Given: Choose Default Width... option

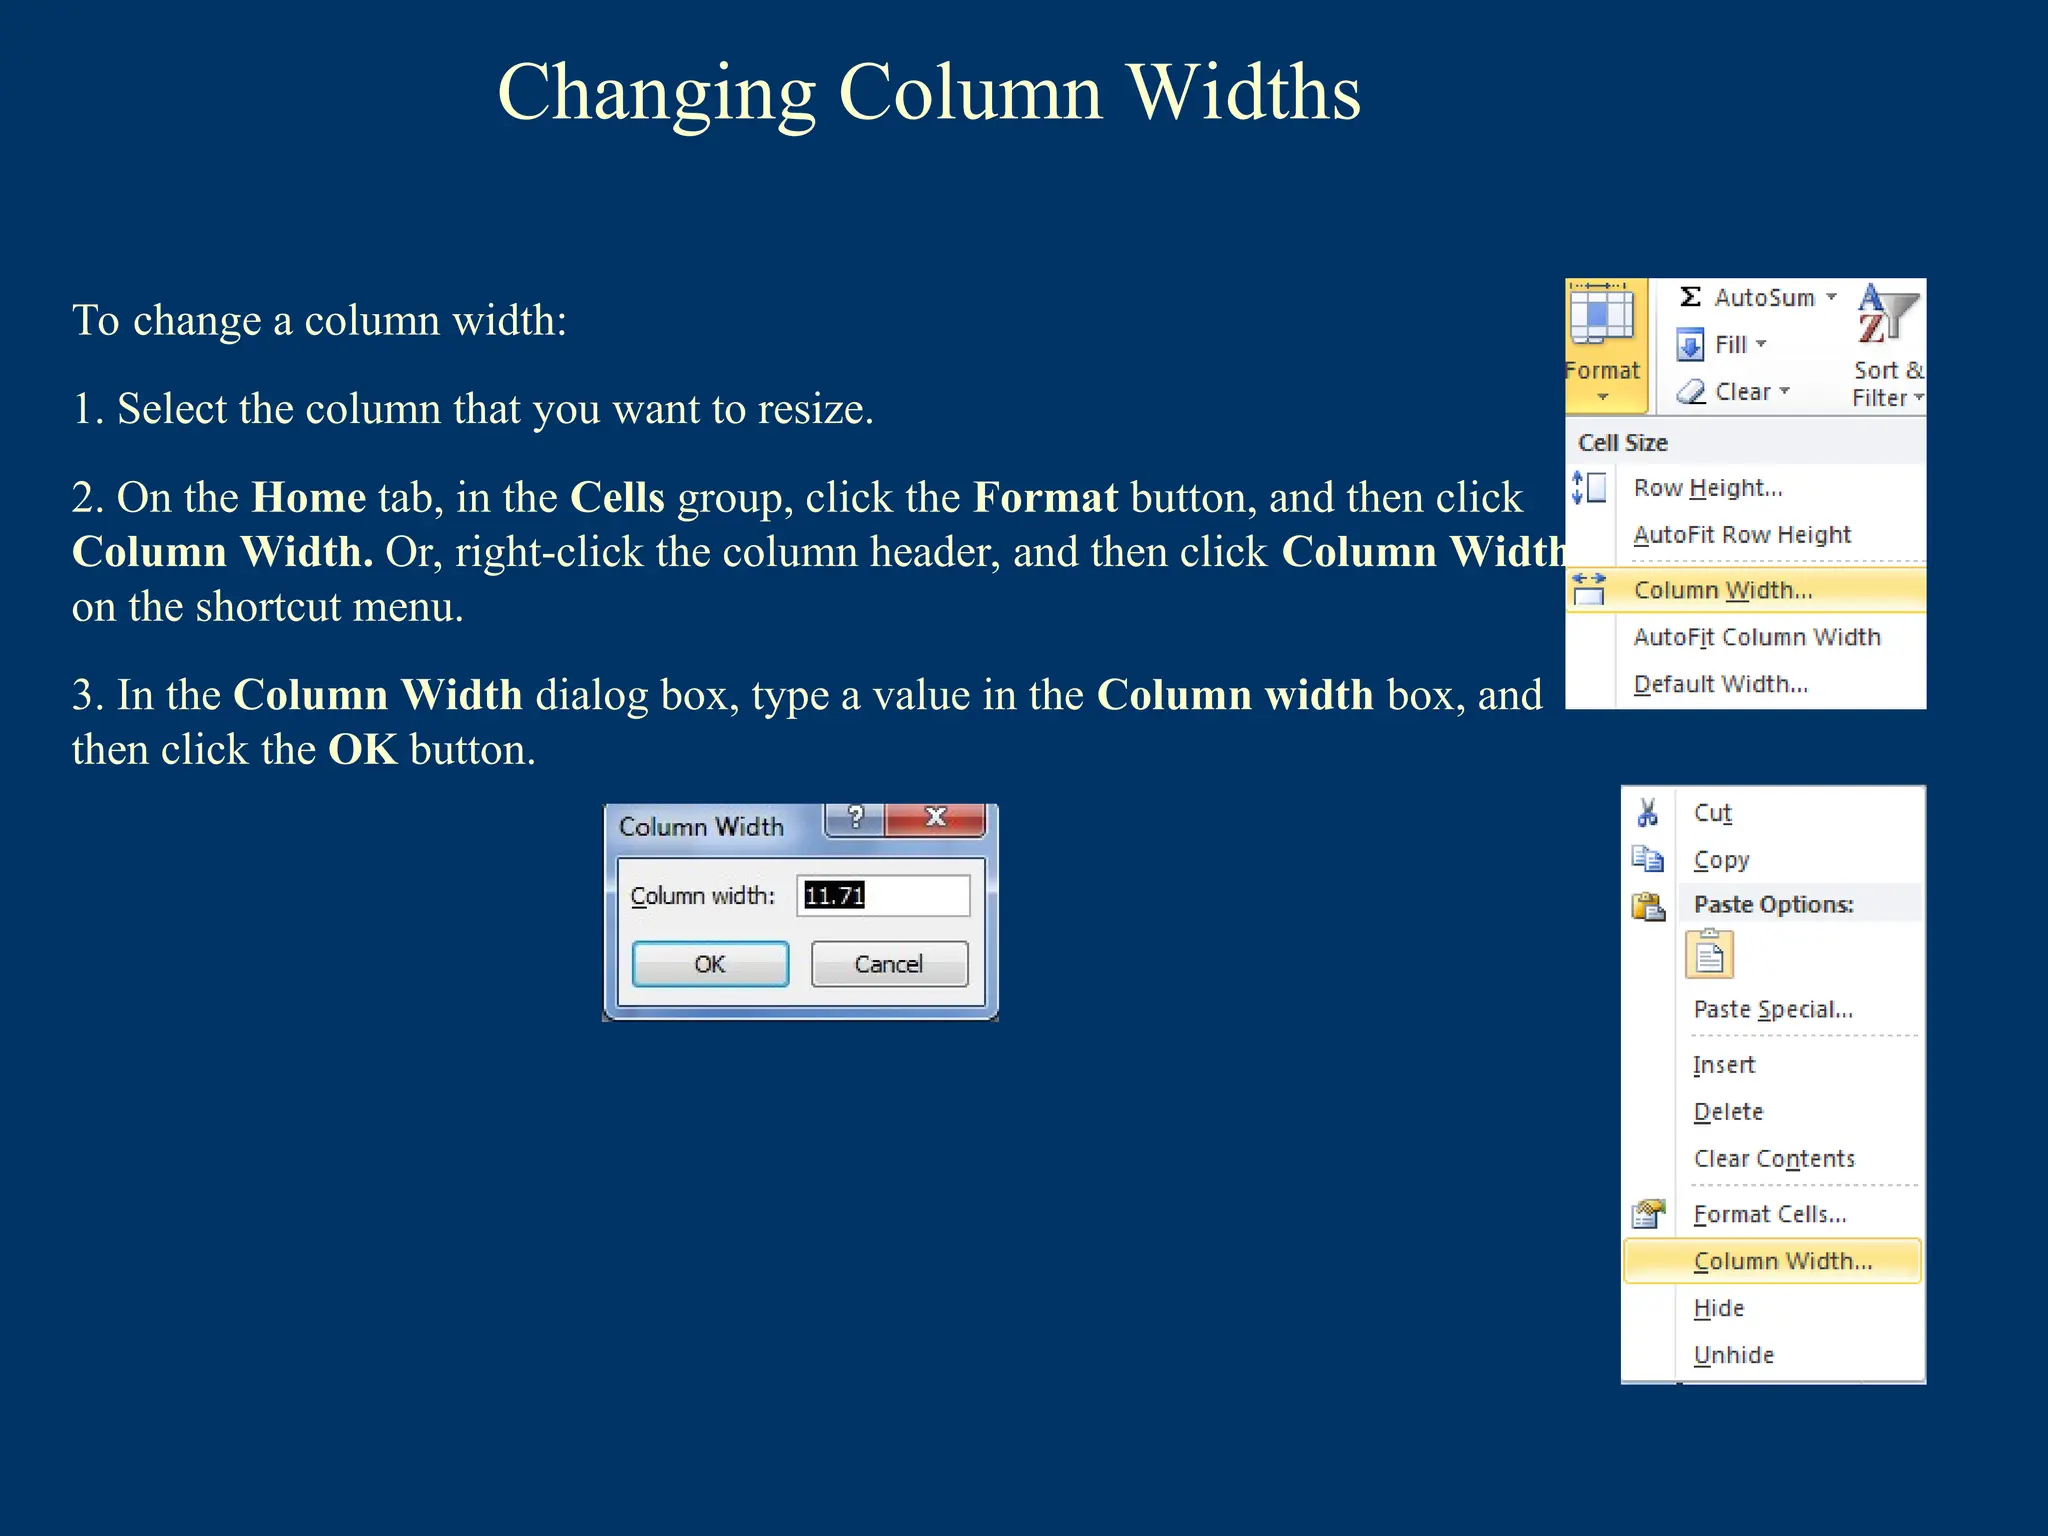Looking at the screenshot, I should [x=1746, y=684].
